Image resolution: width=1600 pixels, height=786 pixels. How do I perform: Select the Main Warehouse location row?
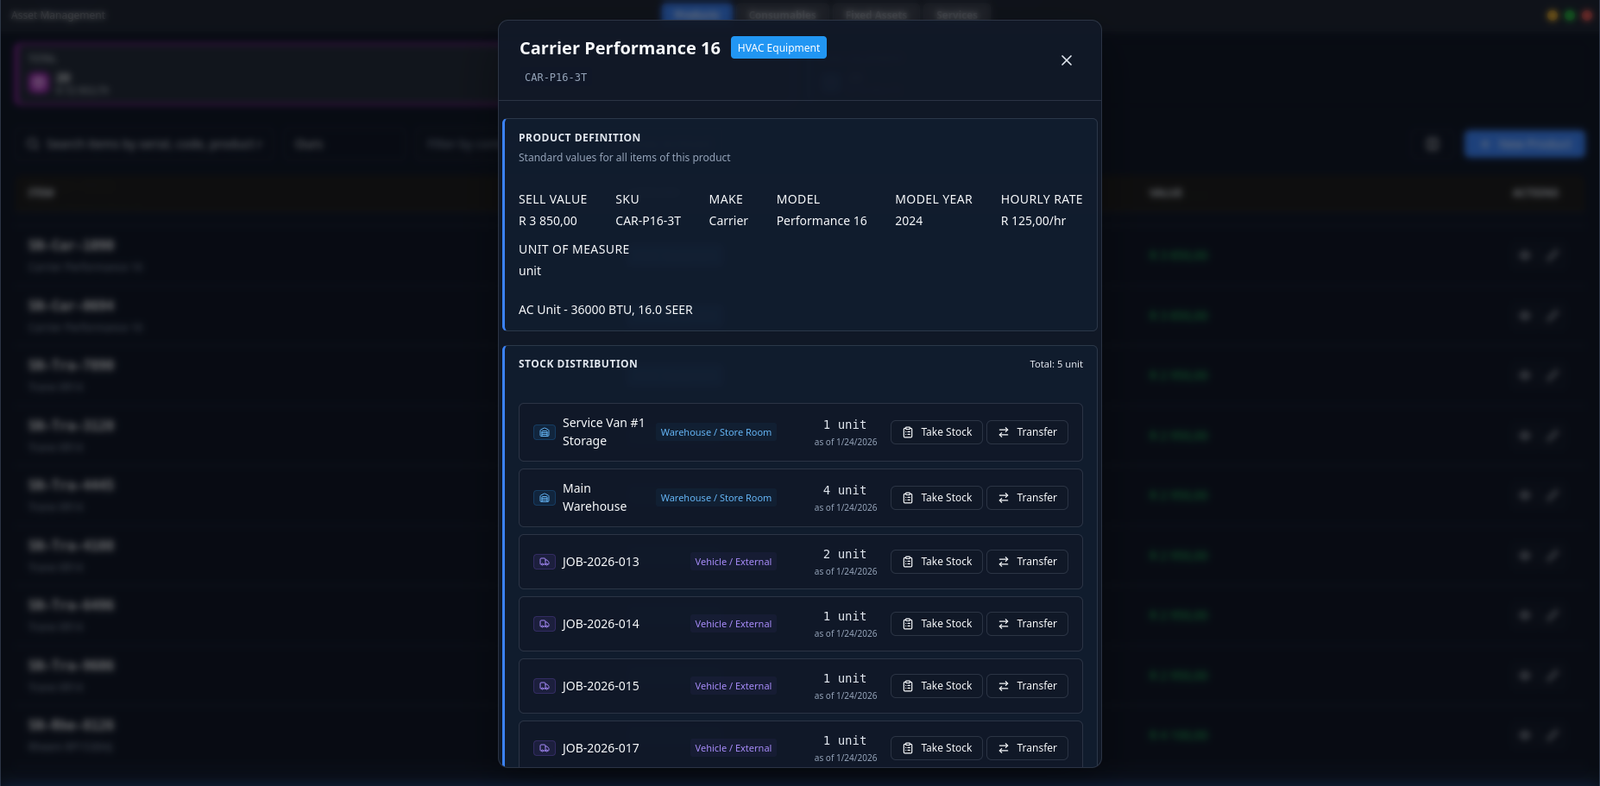click(594, 498)
